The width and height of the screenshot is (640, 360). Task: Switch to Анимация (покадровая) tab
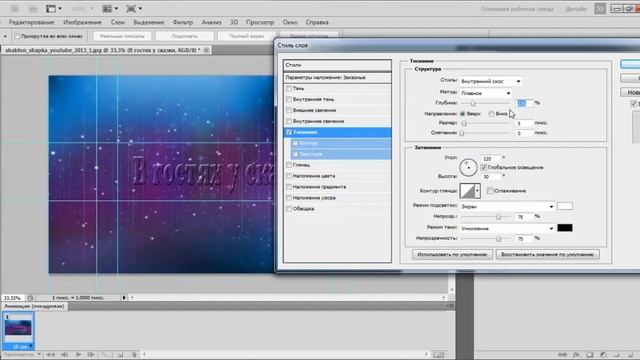click(x=34, y=306)
